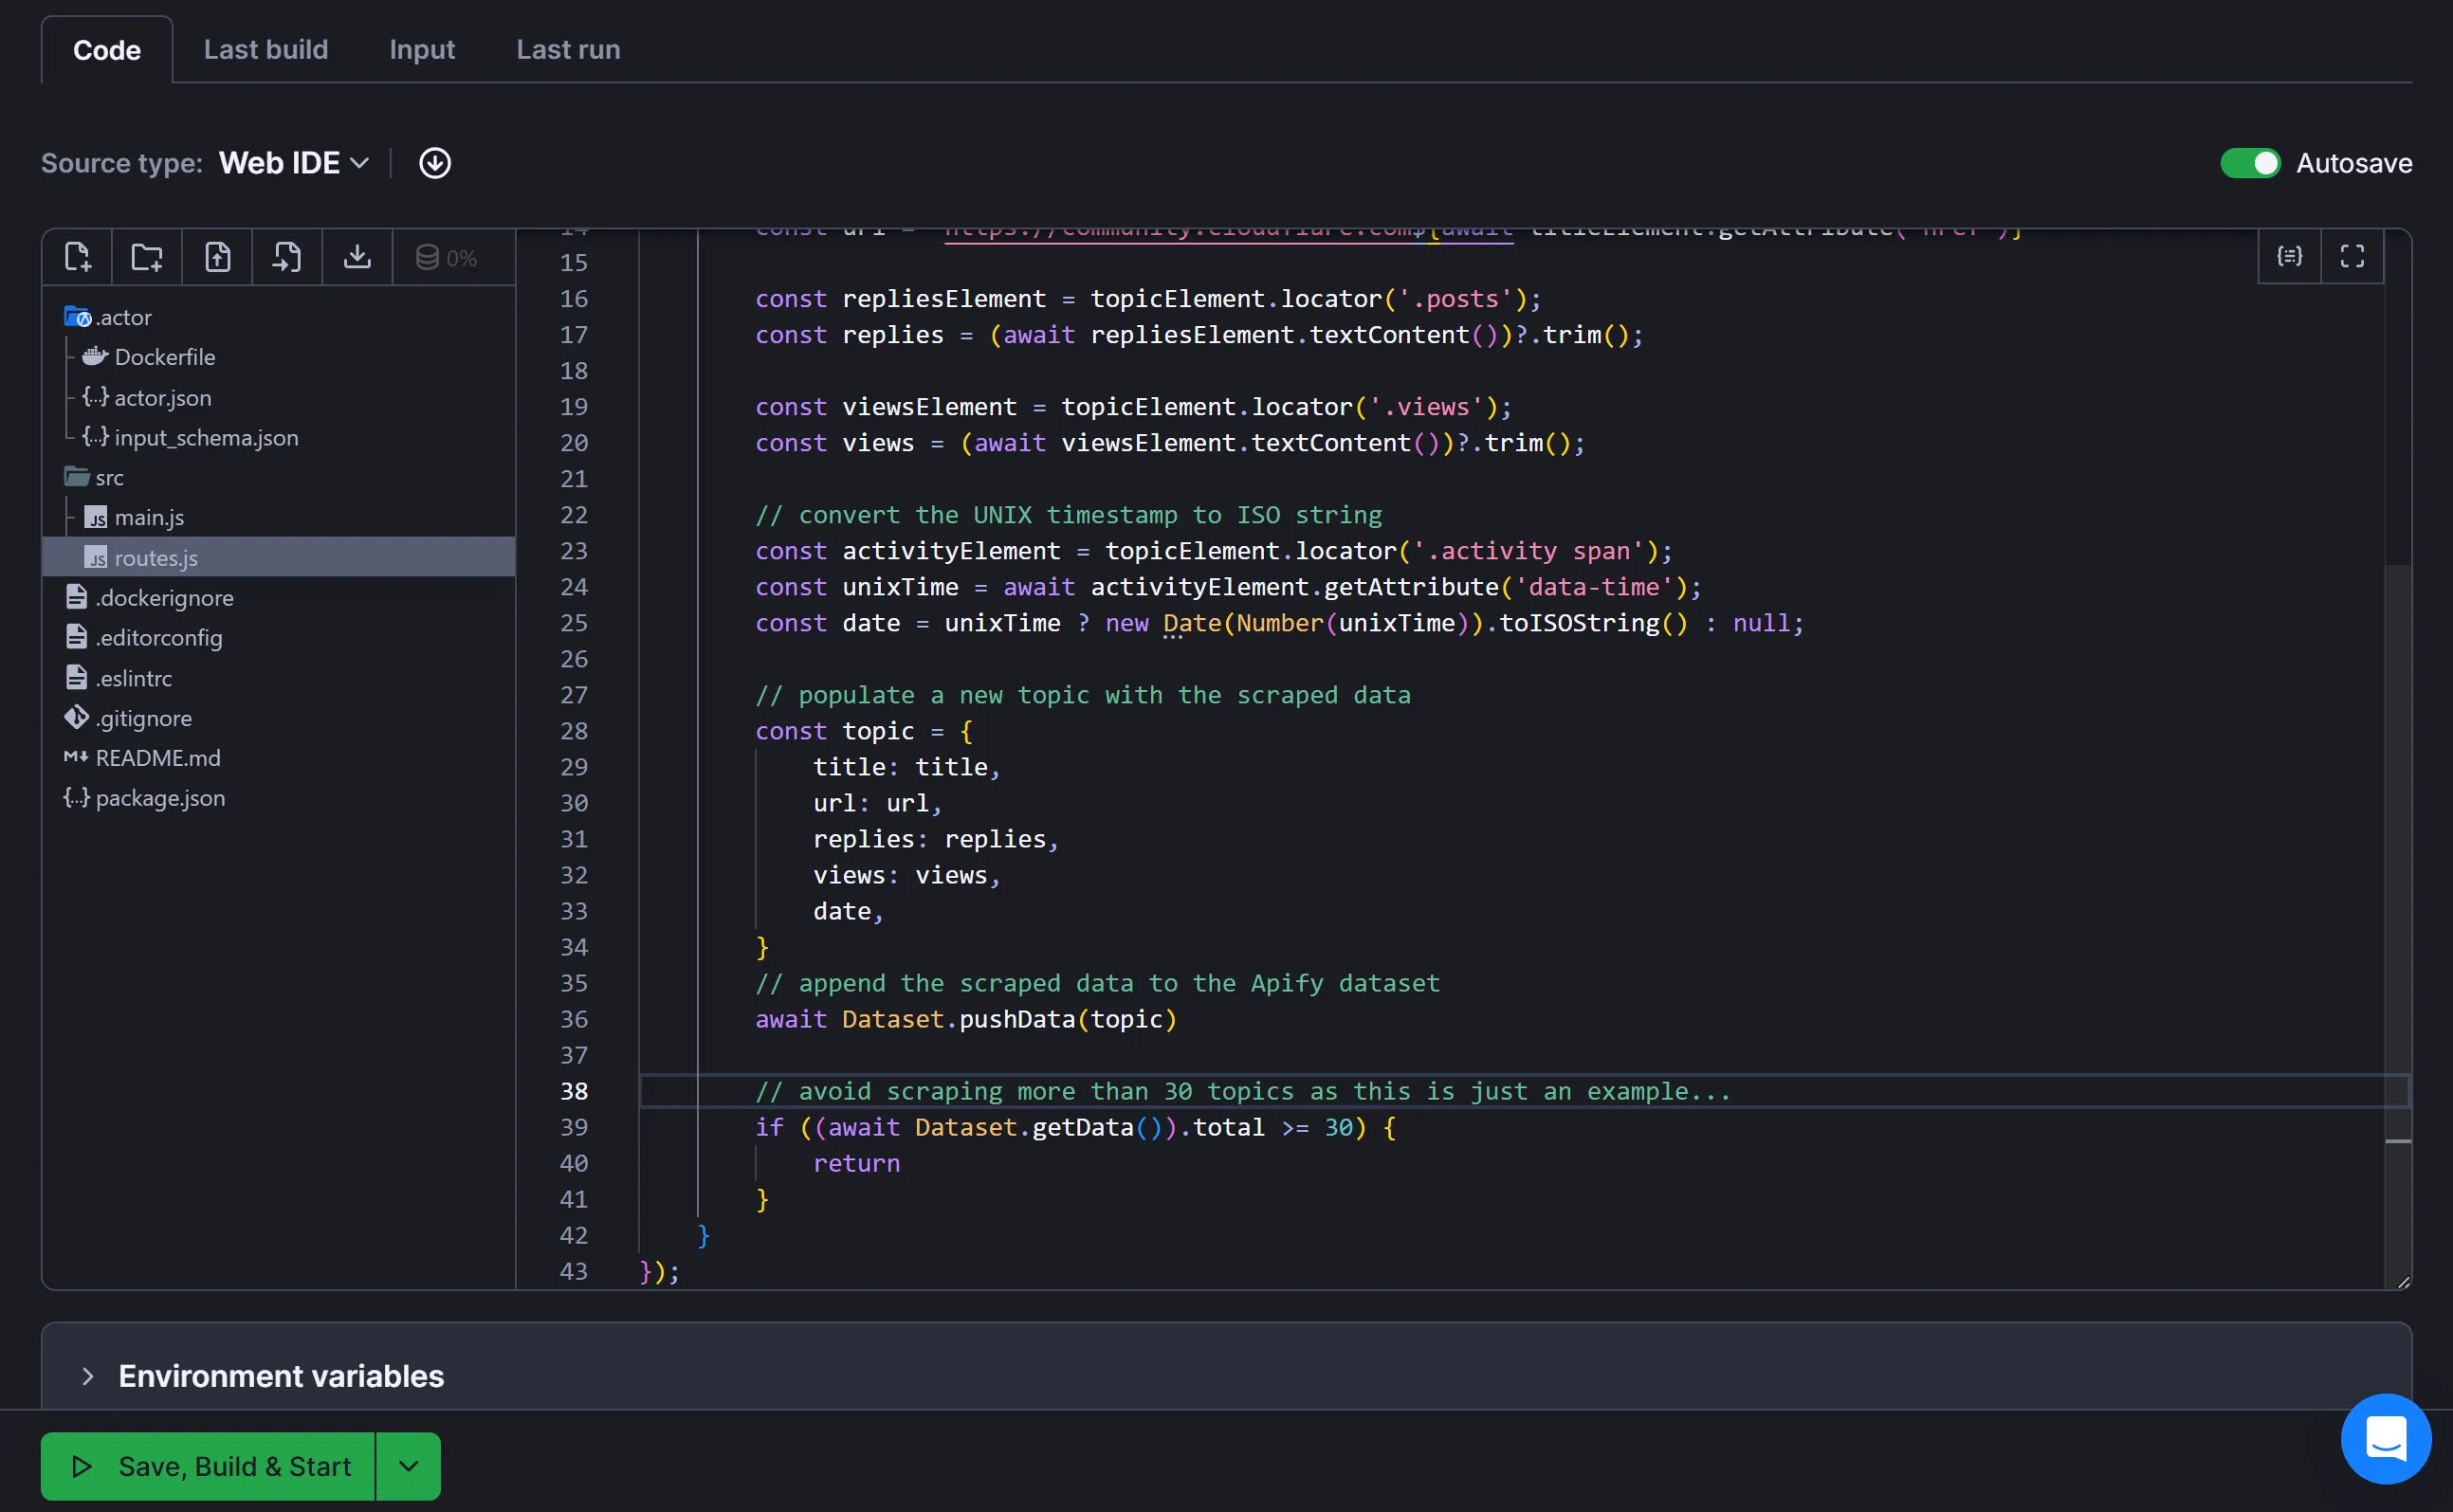
Task: Switch the editor to fullscreen
Action: tap(2352, 257)
